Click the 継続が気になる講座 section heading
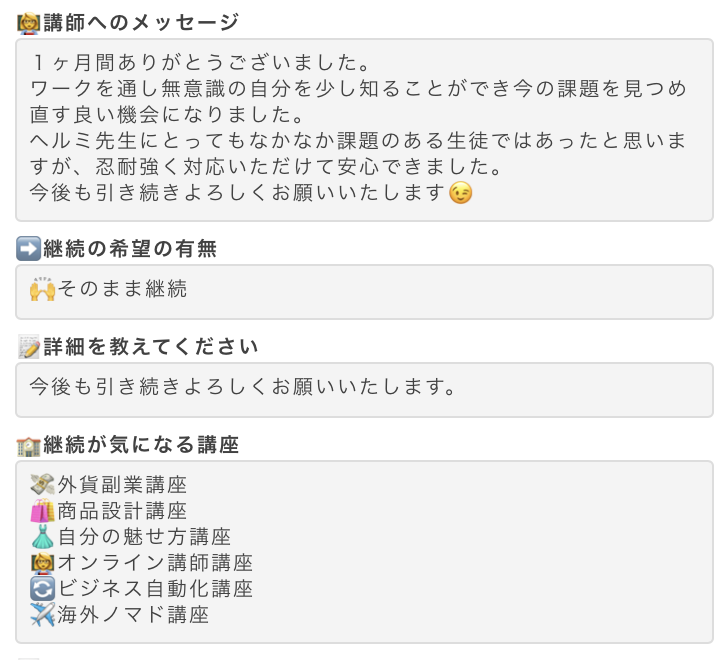This screenshot has height=660, width=728. click(141, 445)
